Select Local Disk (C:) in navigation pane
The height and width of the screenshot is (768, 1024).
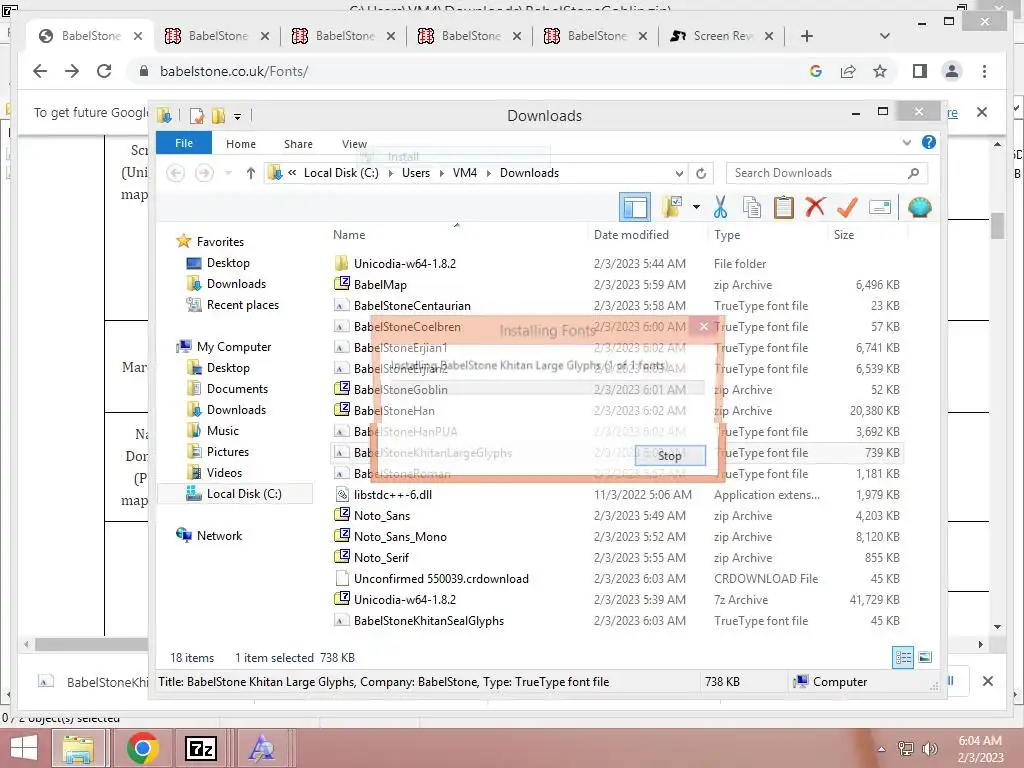tap(244, 494)
